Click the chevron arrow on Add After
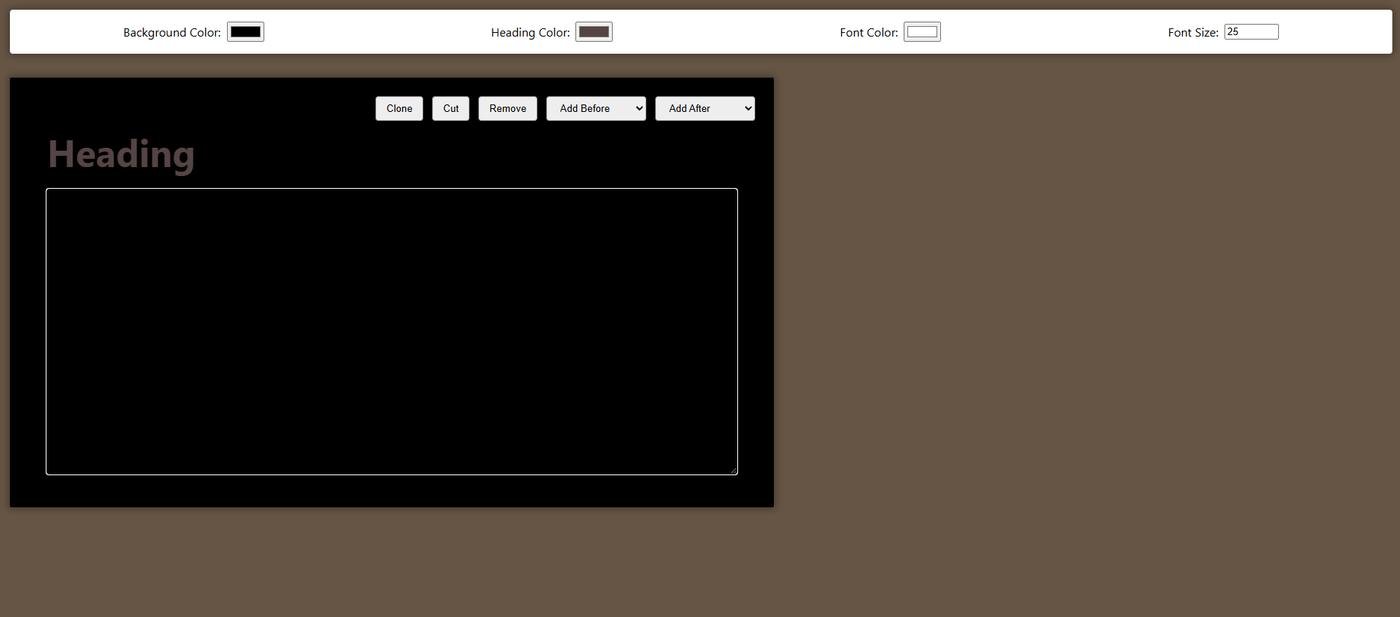This screenshot has width=1400, height=617. 748,108
